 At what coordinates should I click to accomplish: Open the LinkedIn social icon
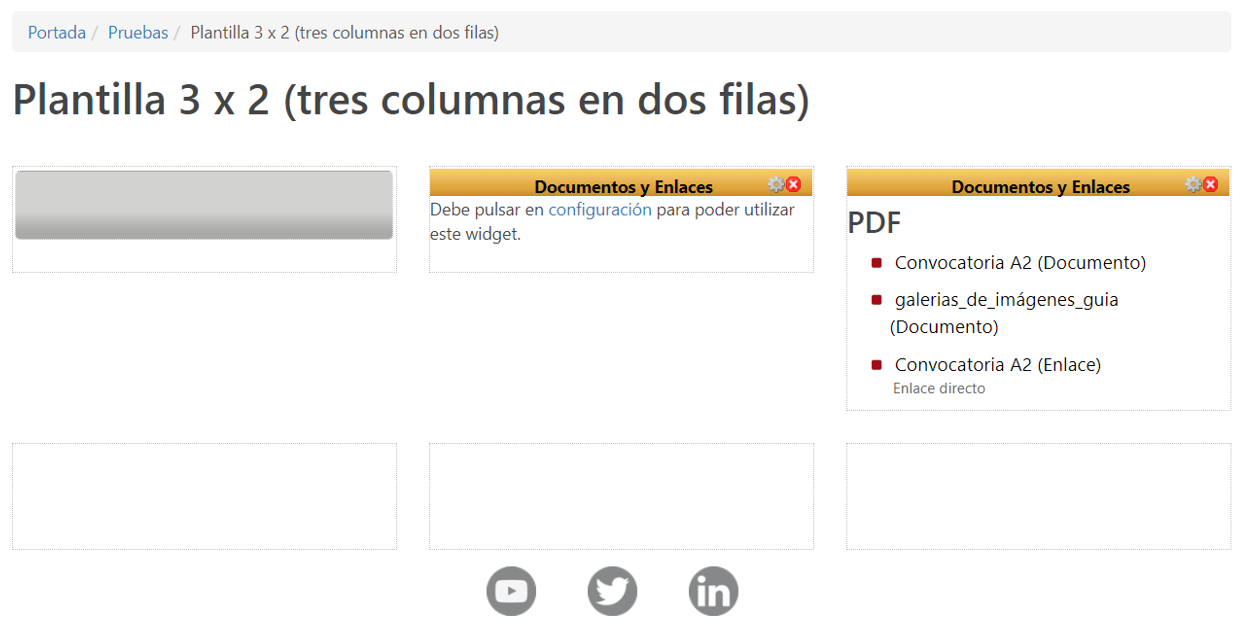pos(713,591)
